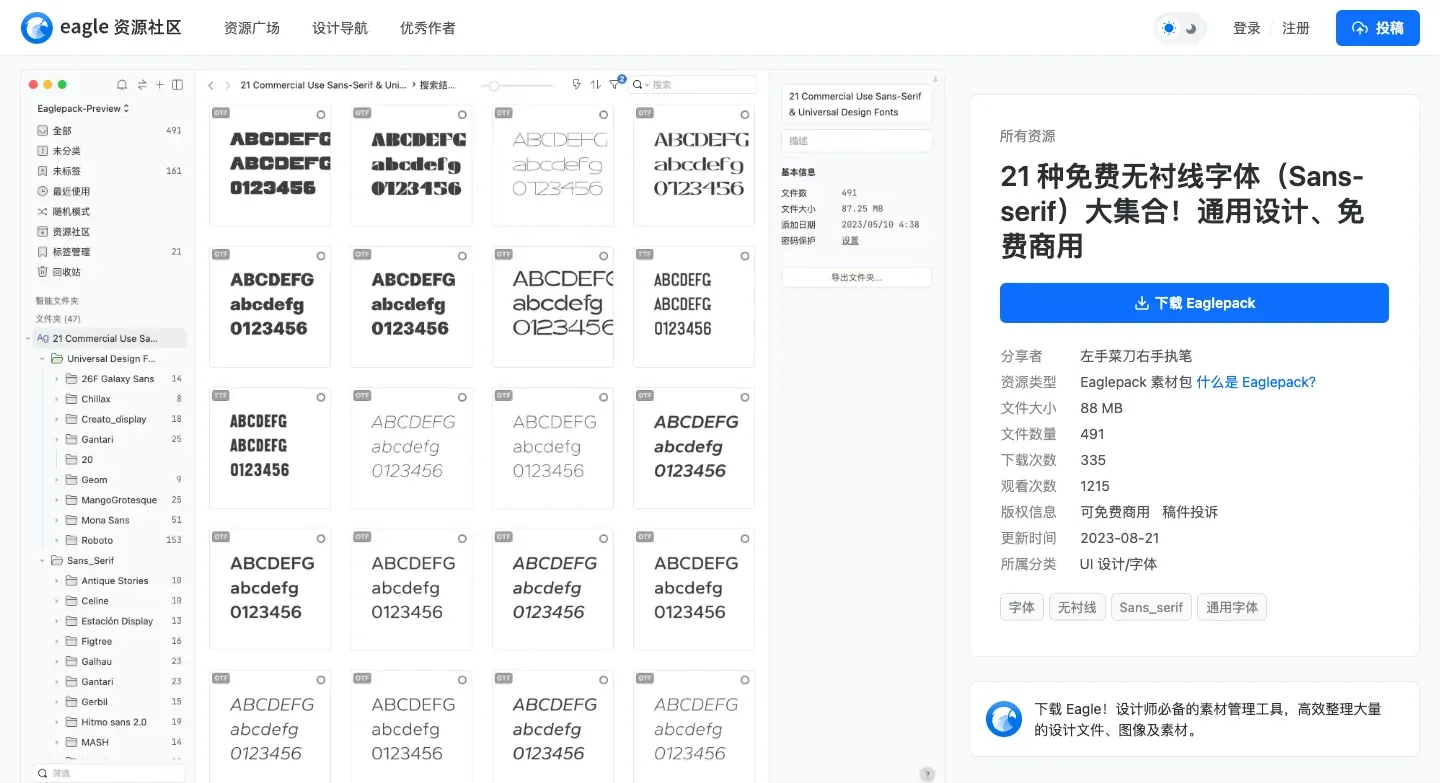The image size is (1440, 783).
Task: Open notifications bell in Eagle sidebar
Action: pos(122,85)
